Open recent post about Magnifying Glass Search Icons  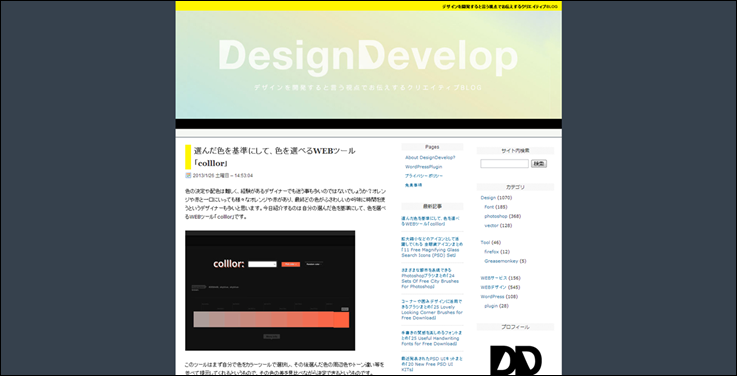[432, 247]
